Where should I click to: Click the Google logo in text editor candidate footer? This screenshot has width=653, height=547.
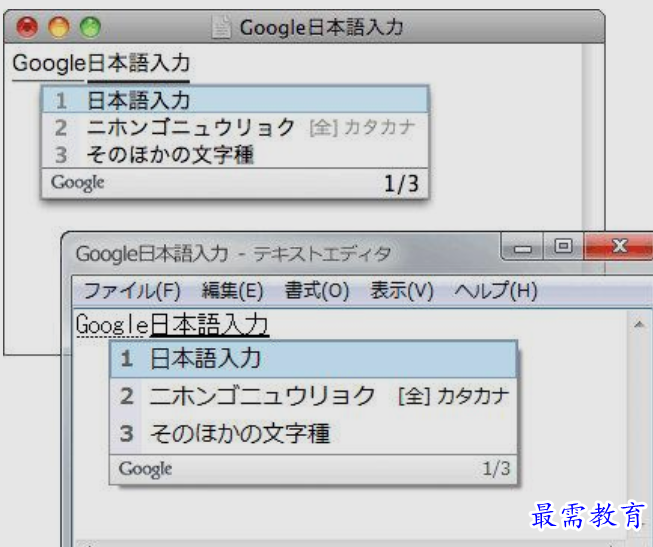pos(145,469)
